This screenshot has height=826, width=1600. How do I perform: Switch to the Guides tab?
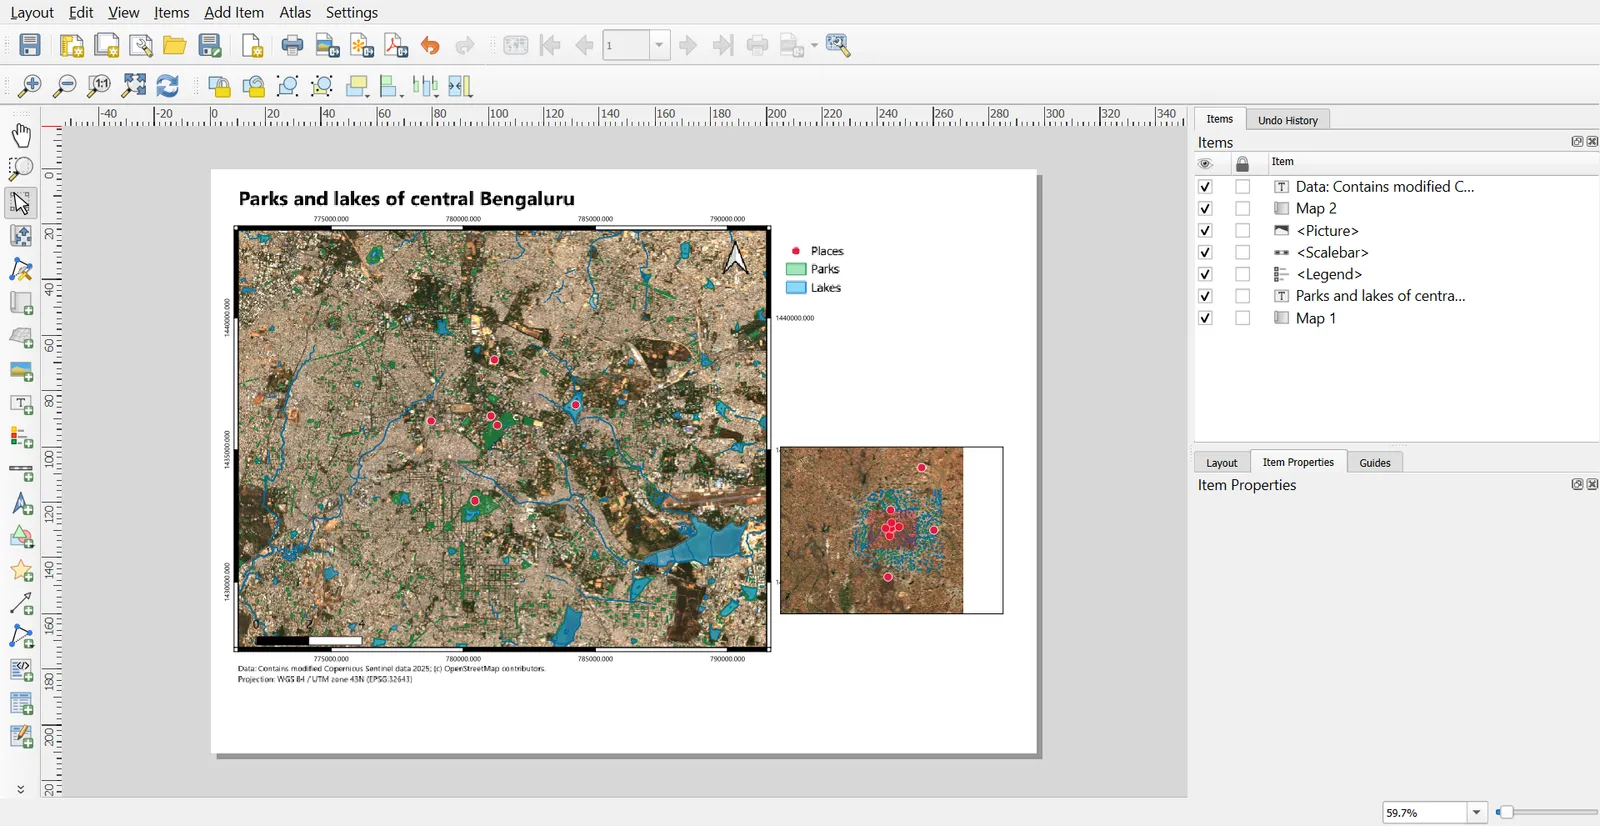coord(1375,462)
